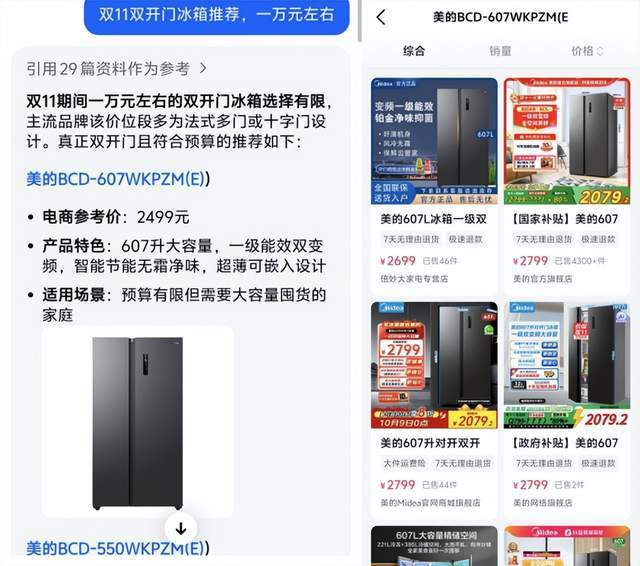
Task: Tap the 美的Midea官网商城旗舰店 shop name
Action: (430, 503)
